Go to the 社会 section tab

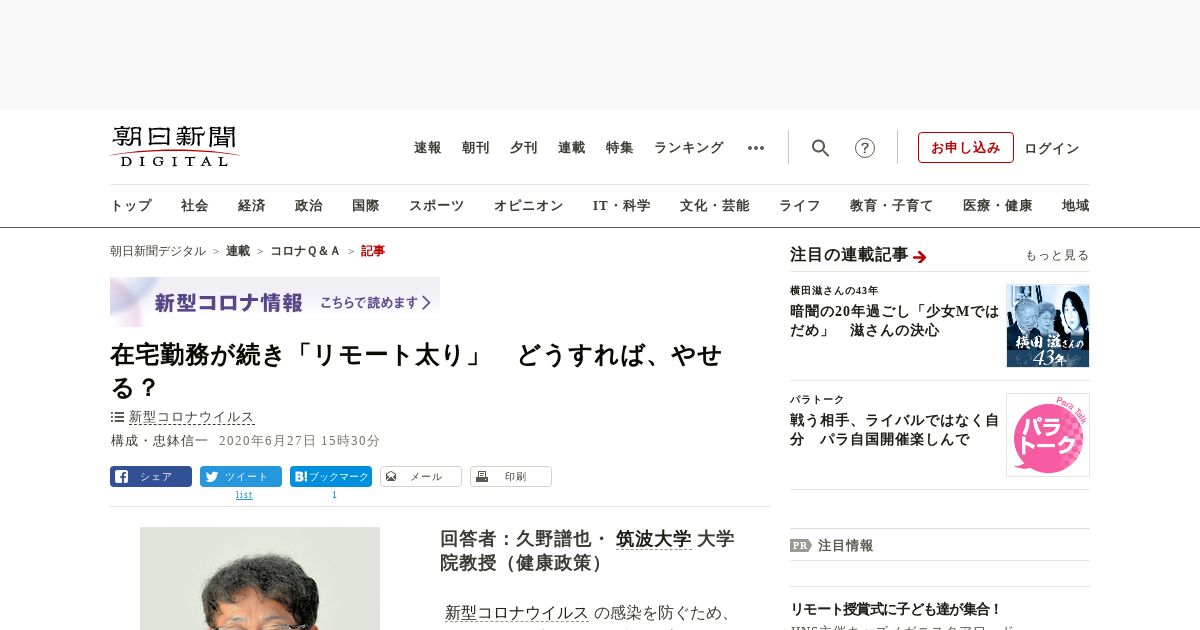195,206
